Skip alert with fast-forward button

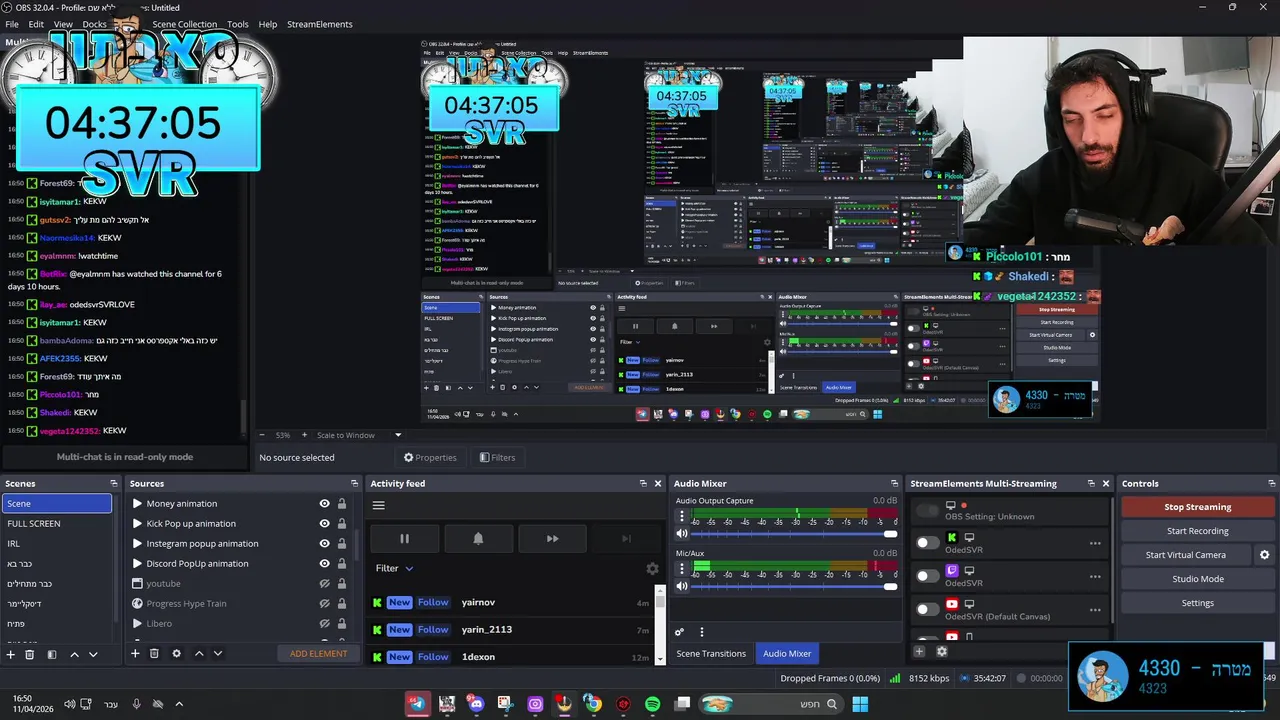552,538
